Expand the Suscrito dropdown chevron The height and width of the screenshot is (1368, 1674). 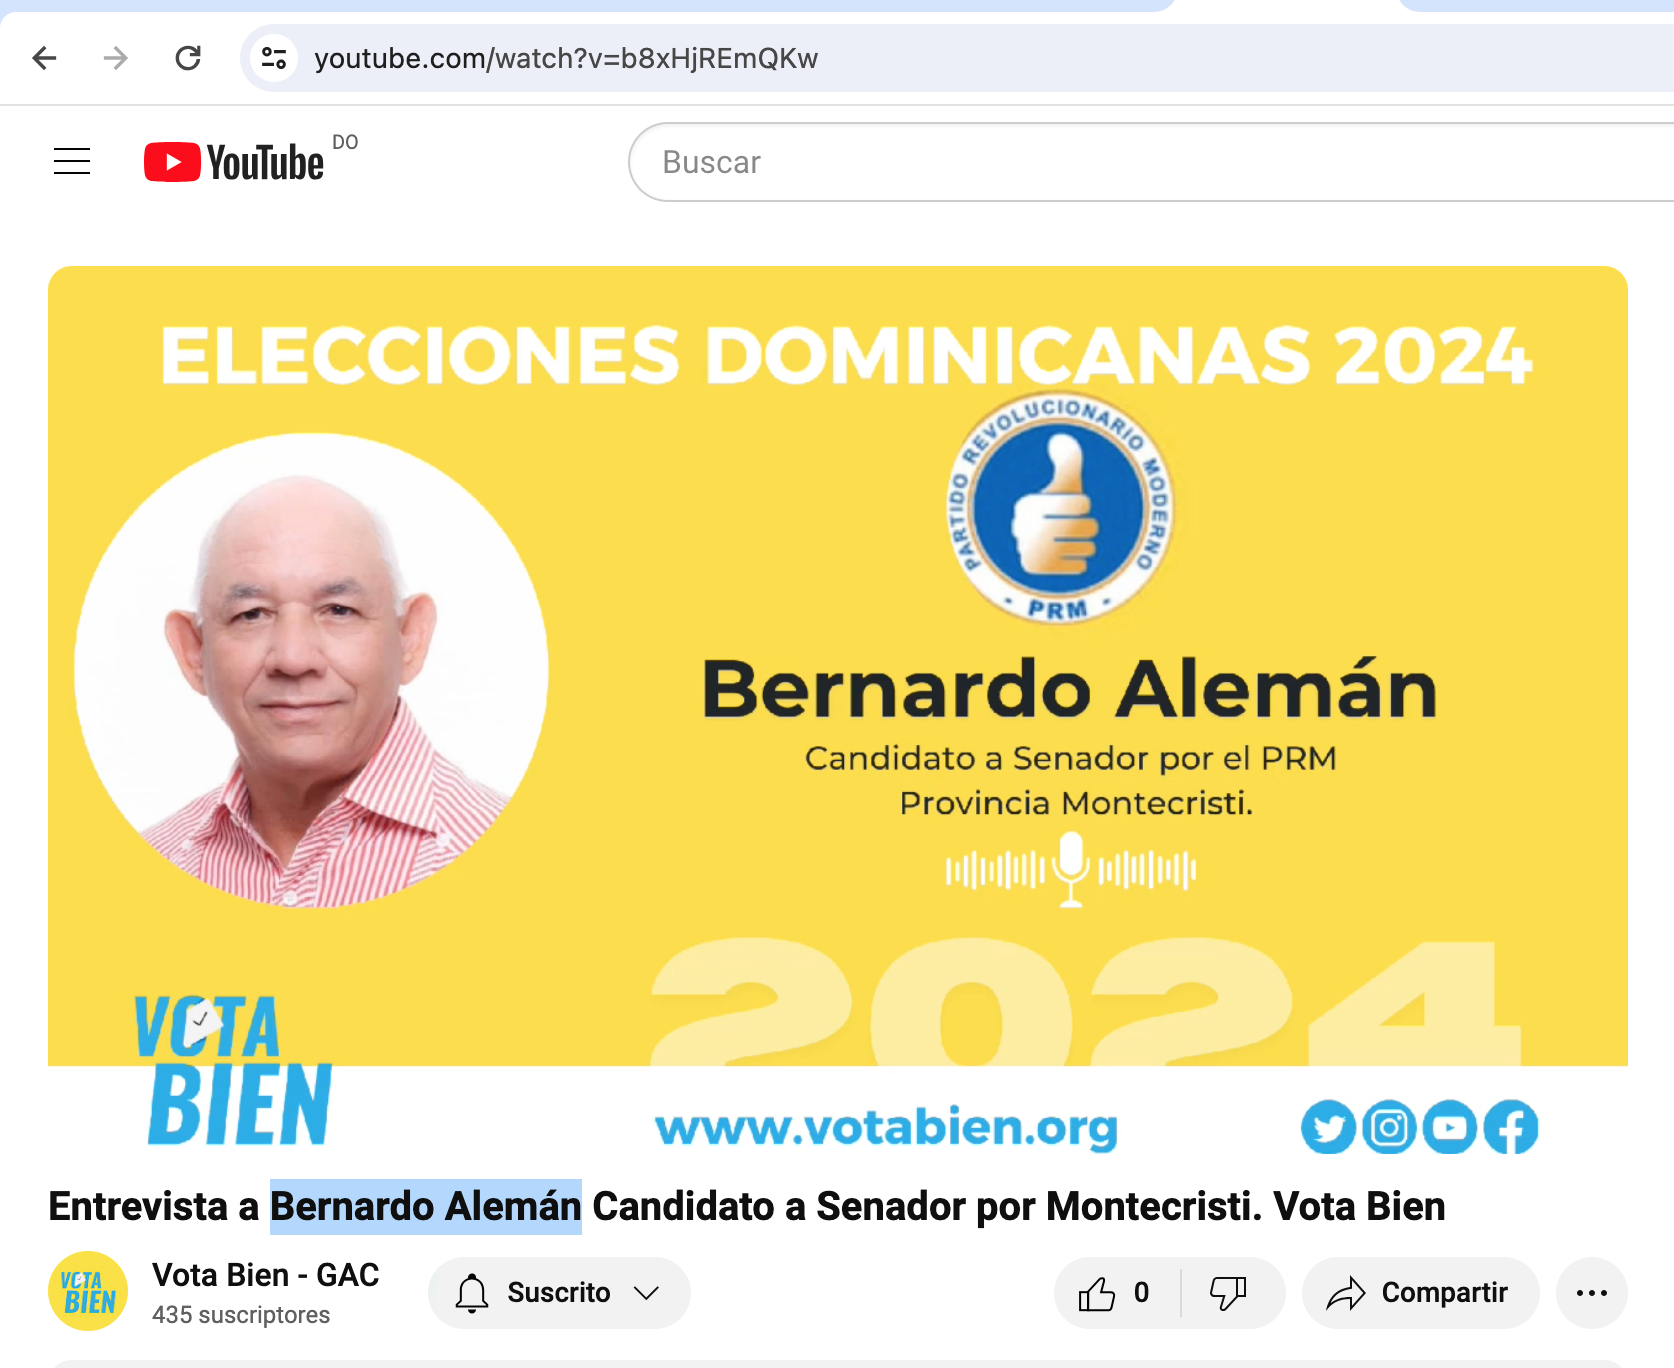click(x=647, y=1293)
